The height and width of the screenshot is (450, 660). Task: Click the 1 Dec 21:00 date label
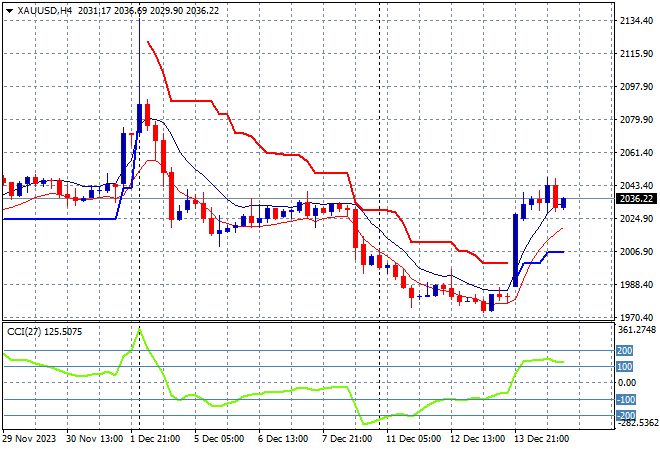[x=159, y=438]
